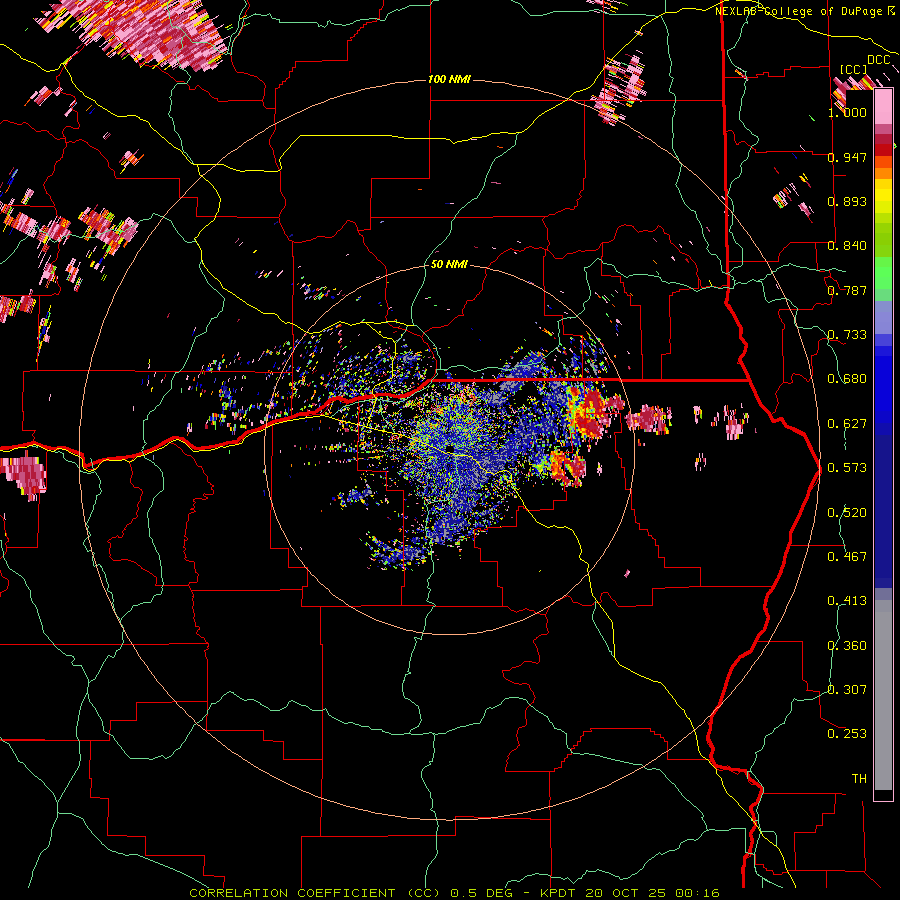Click the 50 NMI range ring label
The image size is (900, 900).
click(449, 265)
